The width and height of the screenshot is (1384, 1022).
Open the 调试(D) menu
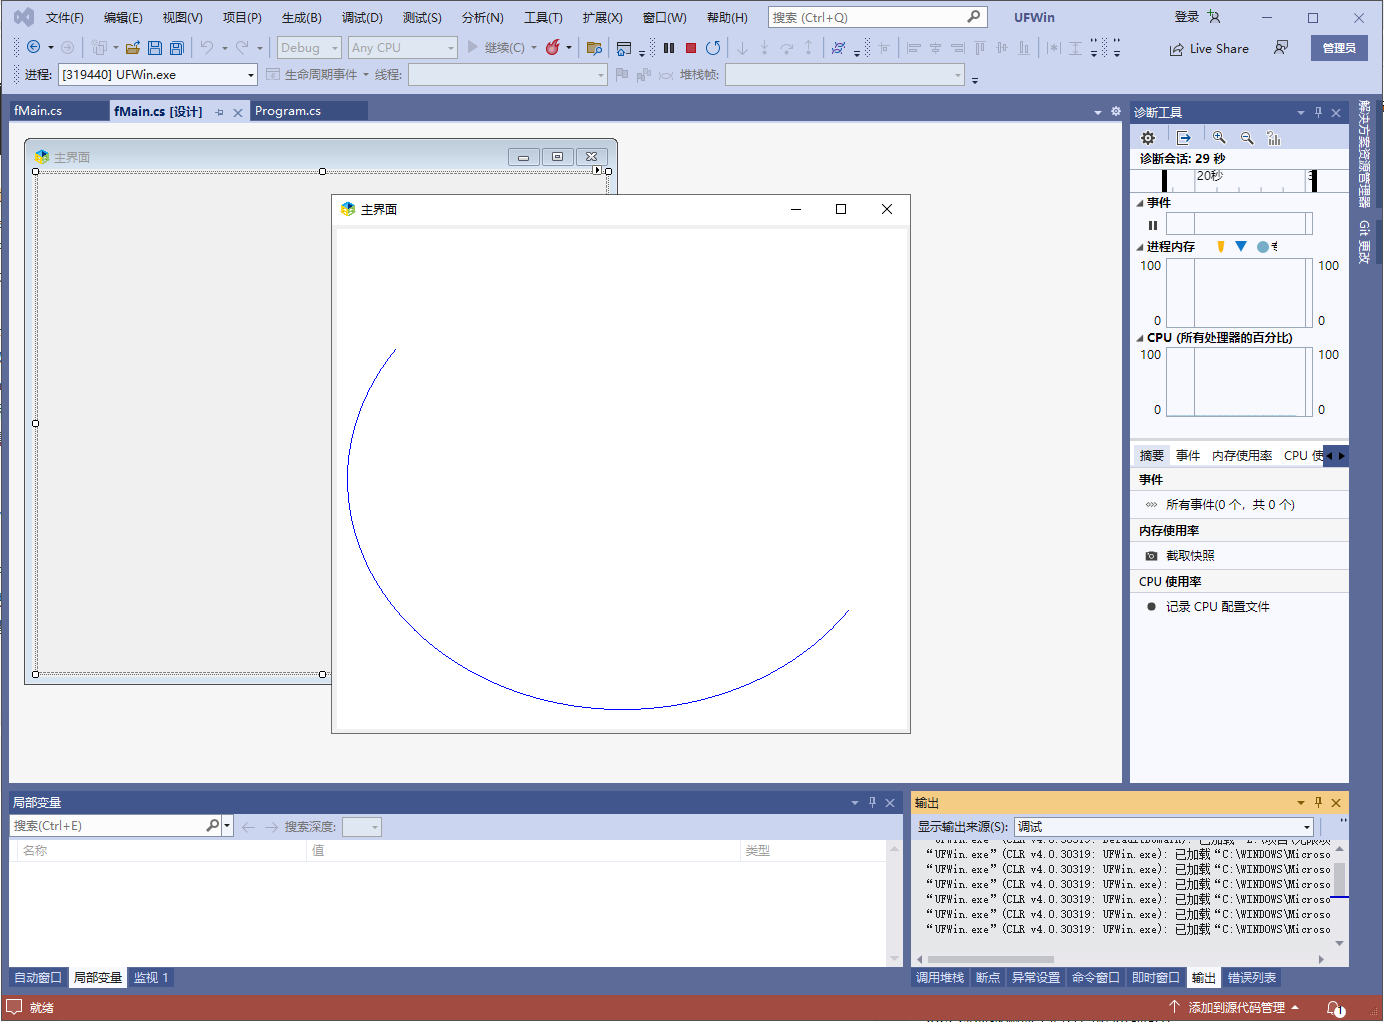coord(362,17)
